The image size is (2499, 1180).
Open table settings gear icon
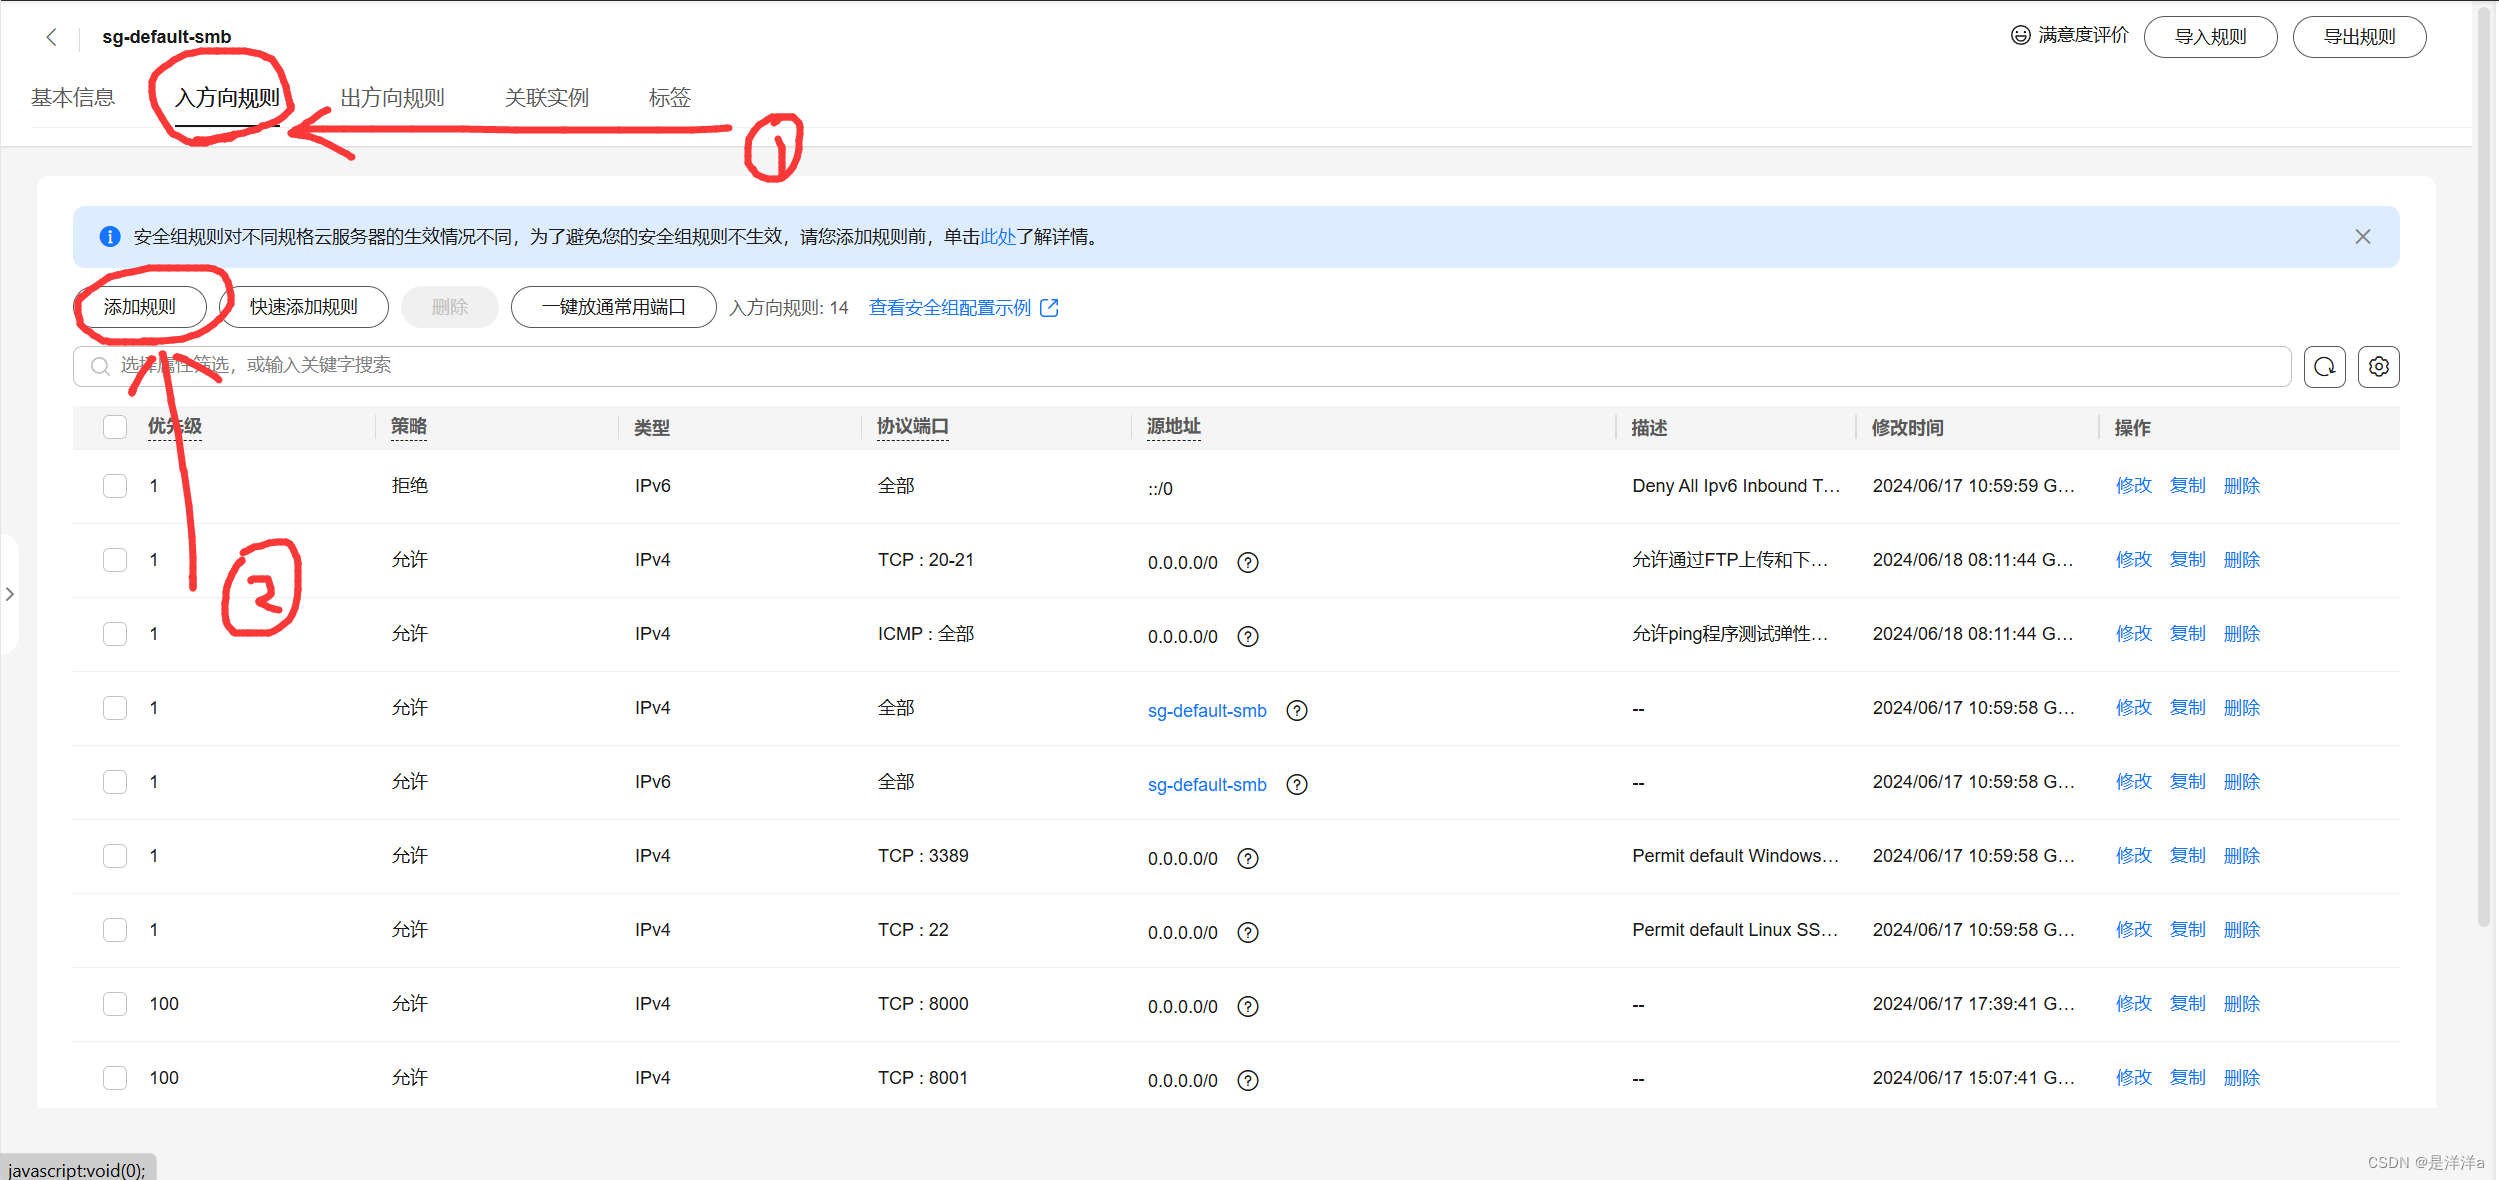(2378, 367)
